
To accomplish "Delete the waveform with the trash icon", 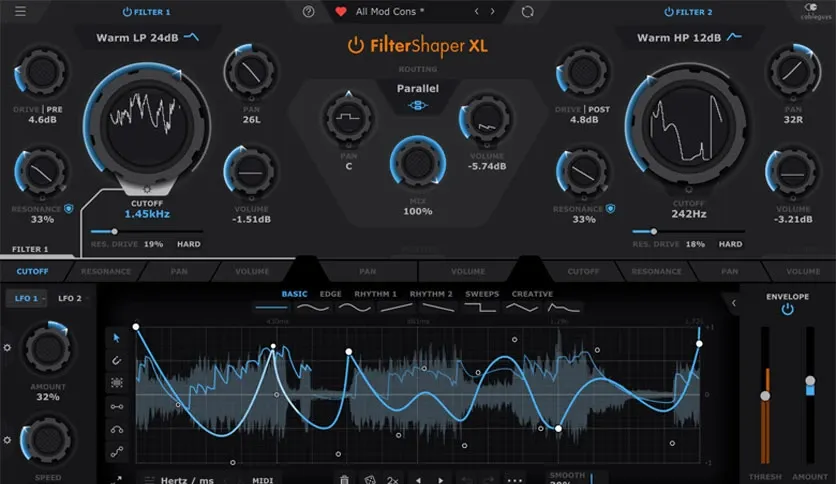I will 344,480.
